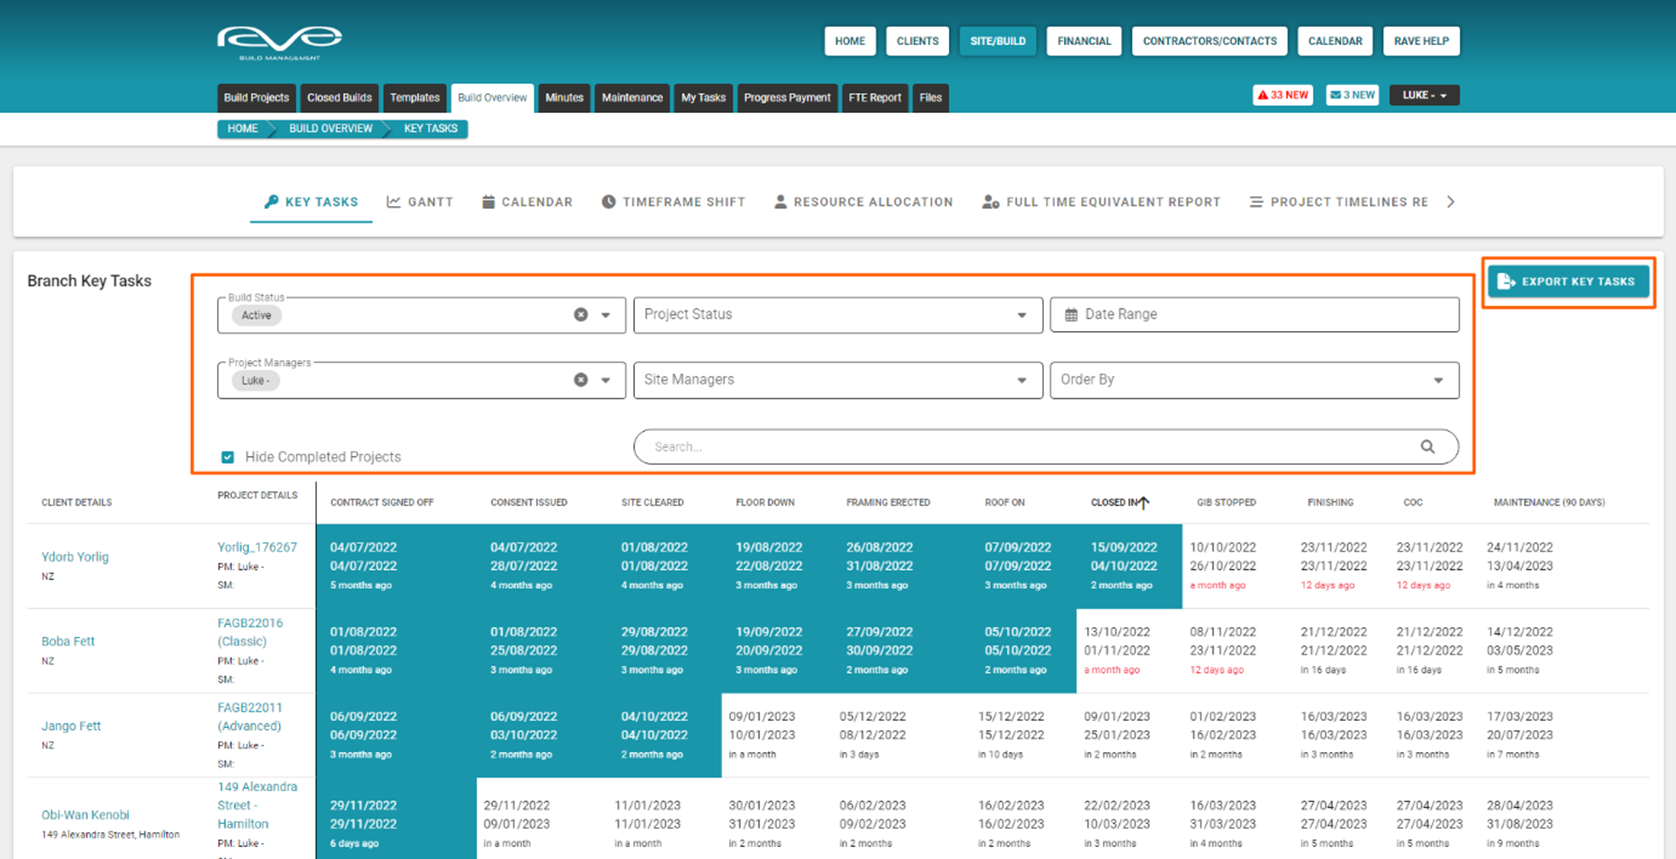1676x859 pixels.
Task: Click the 33 NEW alerts warning icon
Action: [x=1263, y=95]
